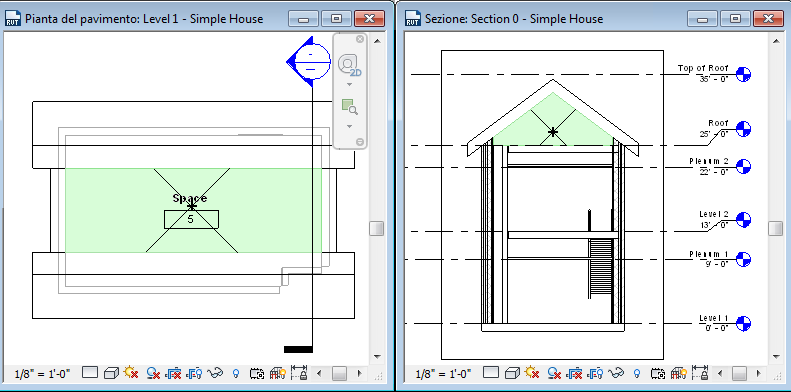Open Visual Style cube in plan view
Screen dimensions: 791x392
click(x=111, y=373)
